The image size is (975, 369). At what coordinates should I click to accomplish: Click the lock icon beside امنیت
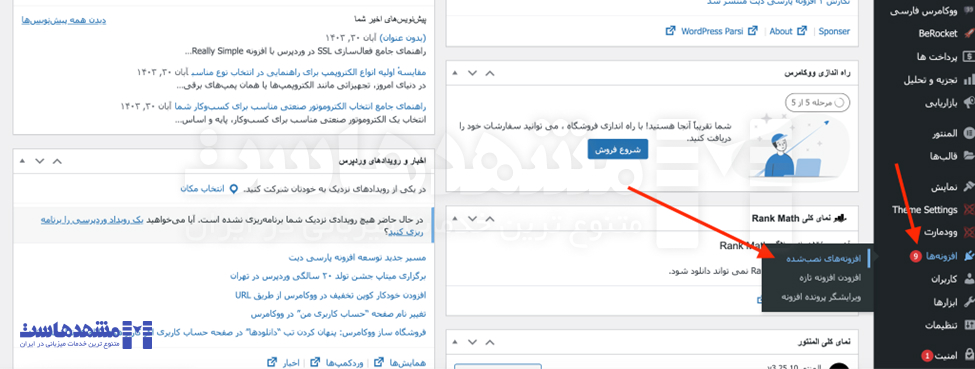969,355
